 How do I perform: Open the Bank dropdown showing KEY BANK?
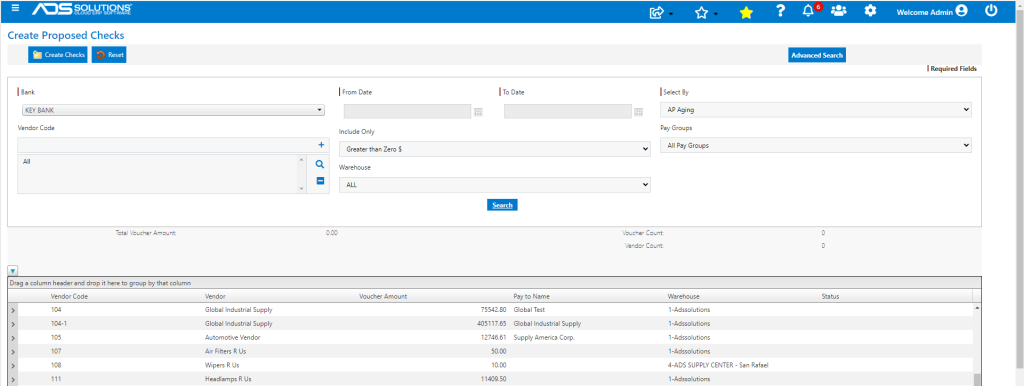coord(172,110)
